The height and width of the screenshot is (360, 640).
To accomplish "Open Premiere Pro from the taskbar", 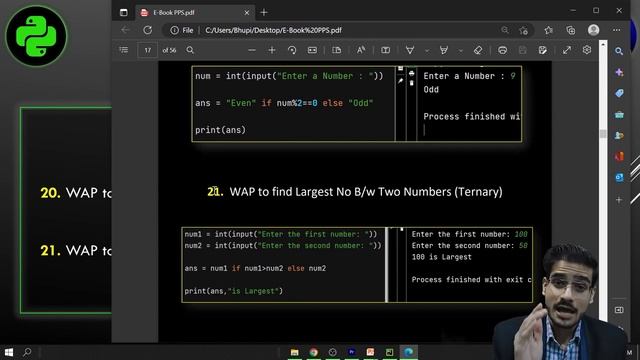I will tap(351, 352).
